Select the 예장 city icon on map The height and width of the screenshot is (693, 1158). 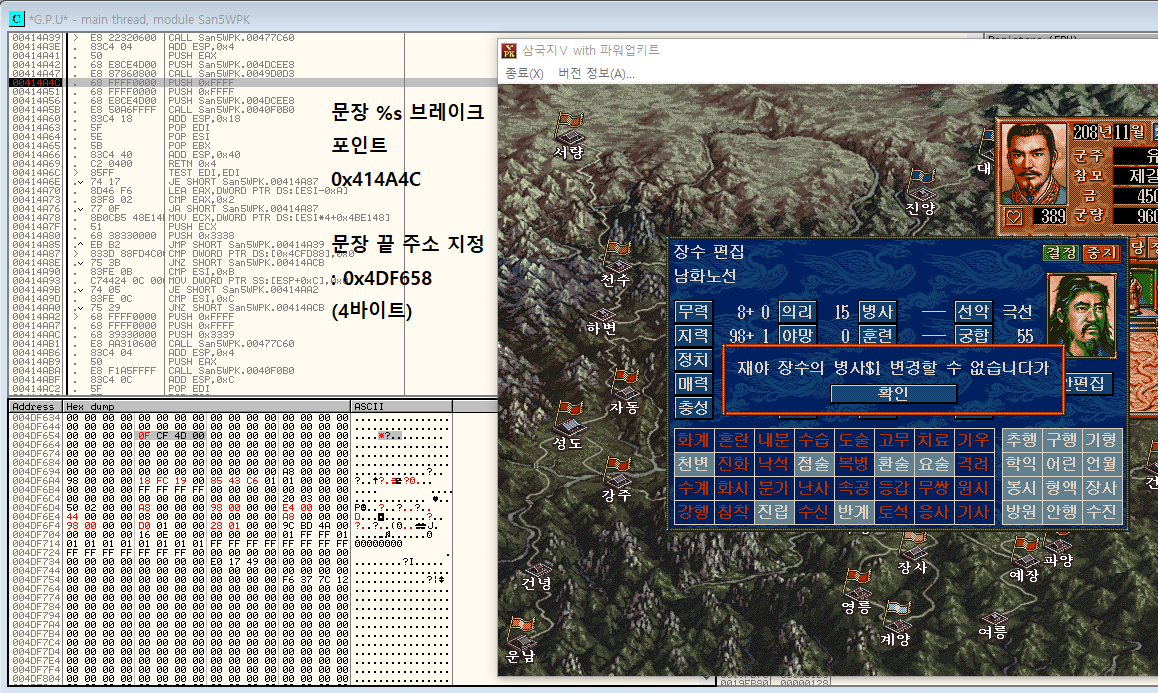[1025, 551]
